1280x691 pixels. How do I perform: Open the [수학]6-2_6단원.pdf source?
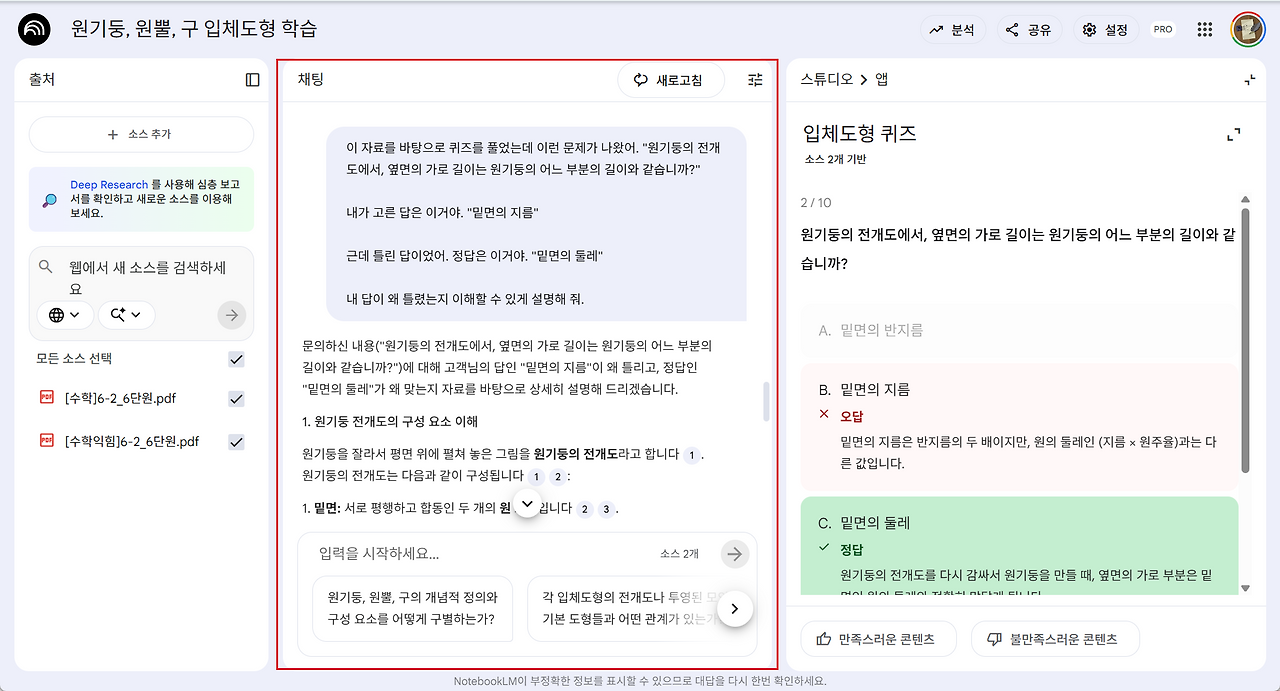[x=120, y=398]
